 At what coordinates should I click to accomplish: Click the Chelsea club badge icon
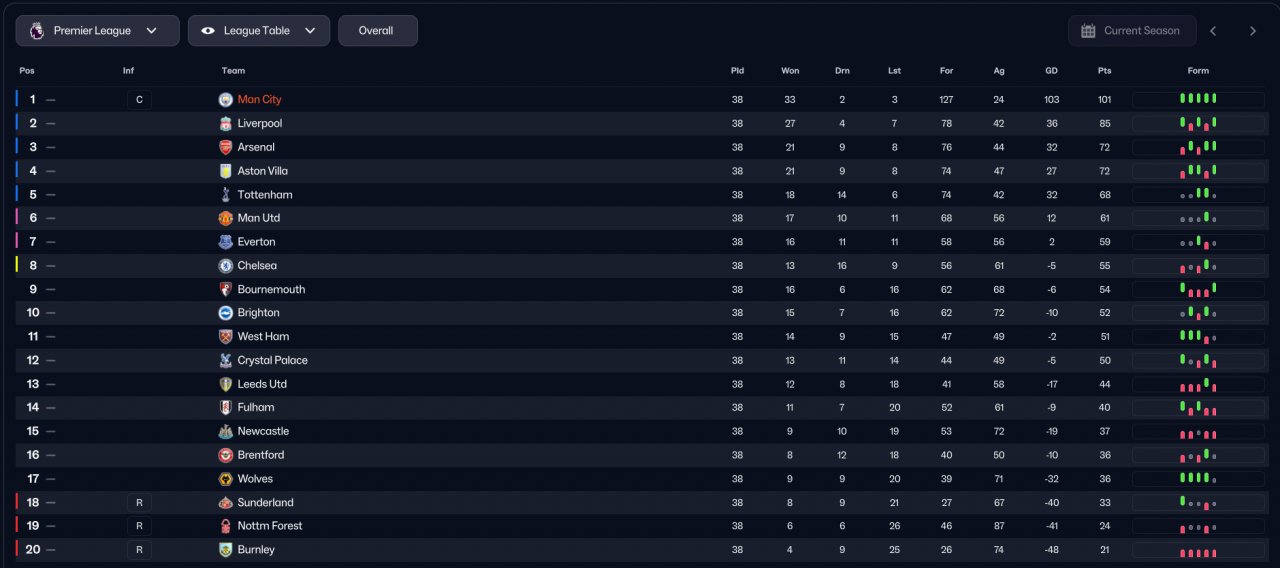(x=225, y=266)
